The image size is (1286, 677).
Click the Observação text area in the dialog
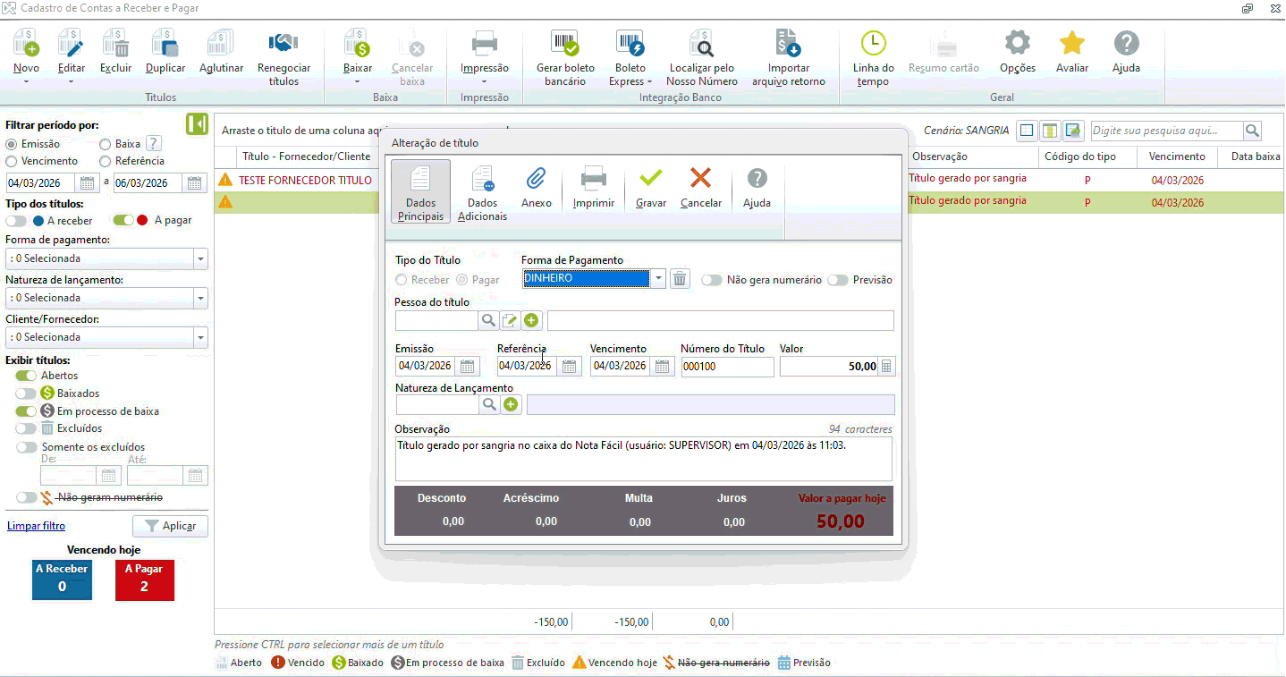pyautogui.click(x=643, y=458)
